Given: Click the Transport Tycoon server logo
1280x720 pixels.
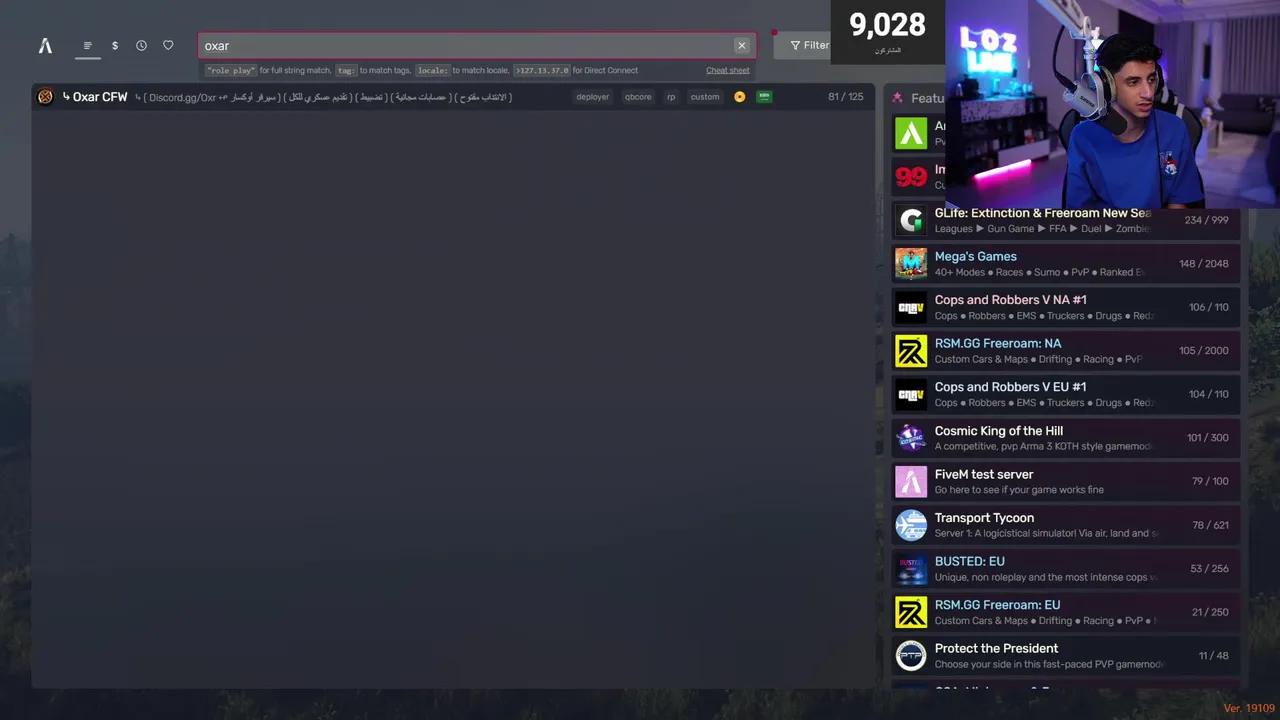Looking at the screenshot, I should 911,525.
